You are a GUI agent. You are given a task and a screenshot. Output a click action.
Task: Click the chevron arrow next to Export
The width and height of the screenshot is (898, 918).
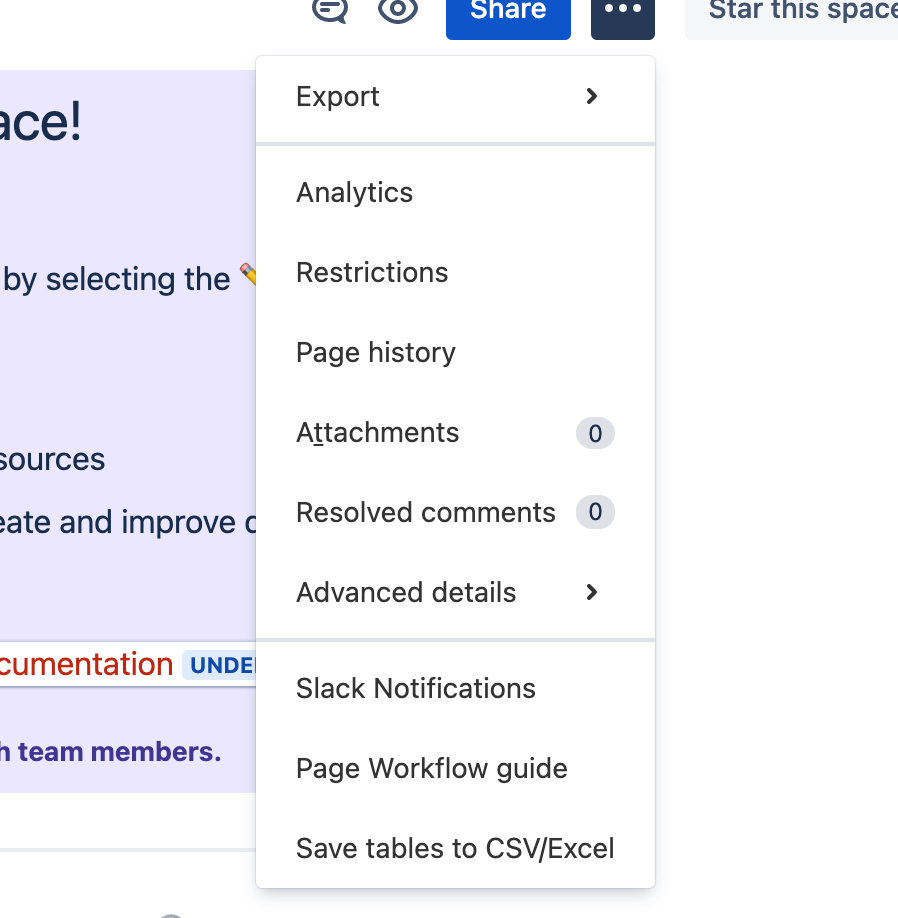(592, 97)
